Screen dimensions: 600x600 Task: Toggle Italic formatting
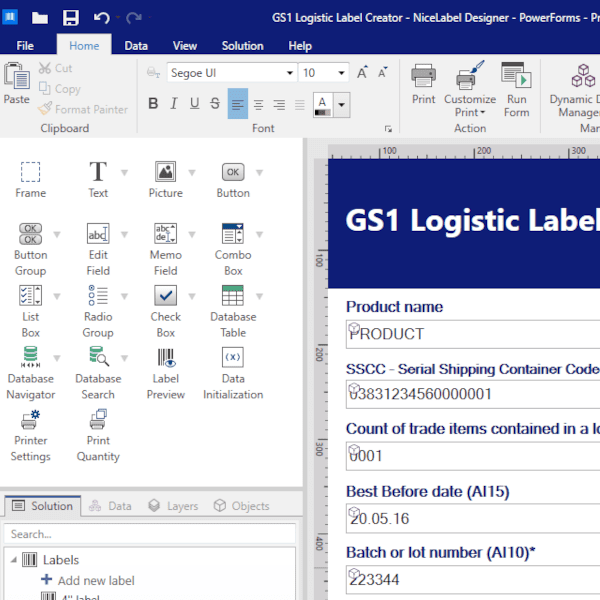(x=174, y=103)
